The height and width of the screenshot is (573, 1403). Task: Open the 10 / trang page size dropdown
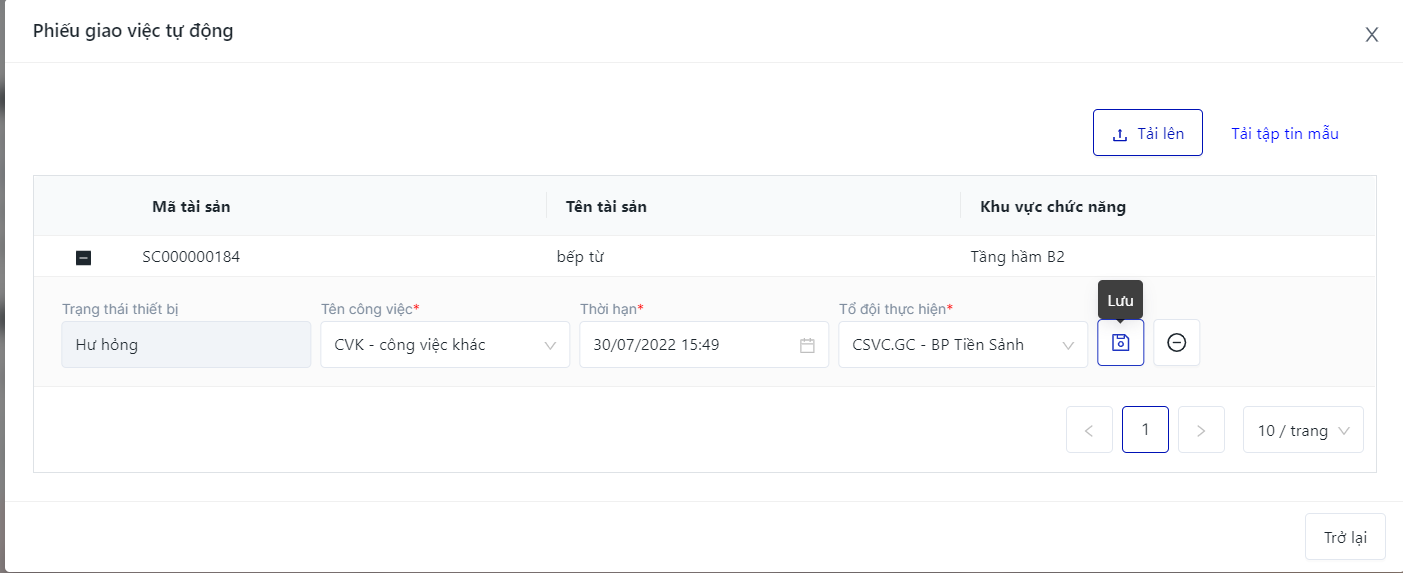tap(1303, 430)
